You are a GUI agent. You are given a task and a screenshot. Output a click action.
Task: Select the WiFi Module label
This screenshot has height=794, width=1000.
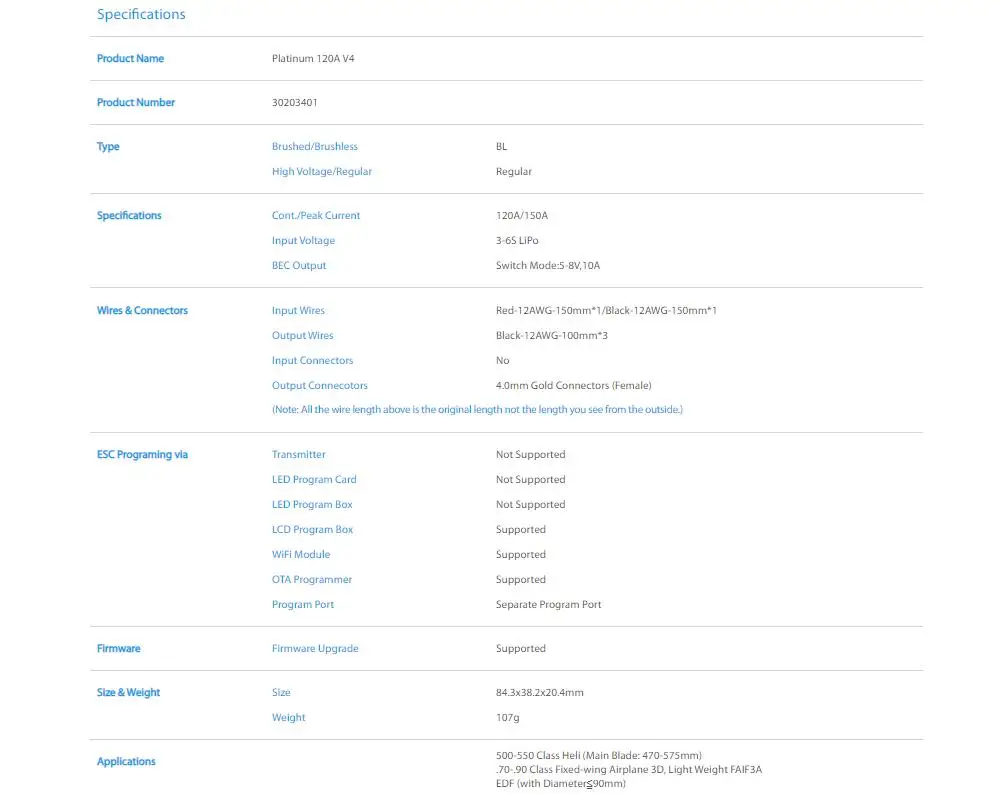(x=301, y=554)
